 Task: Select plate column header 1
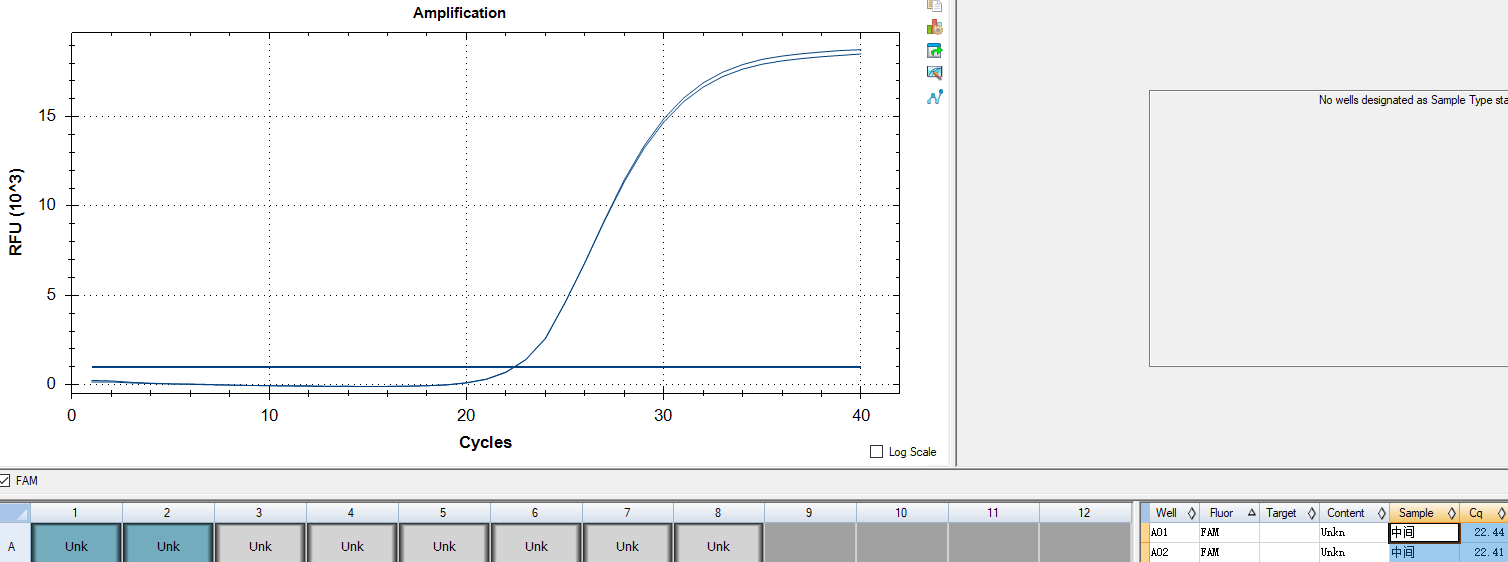coord(76,513)
